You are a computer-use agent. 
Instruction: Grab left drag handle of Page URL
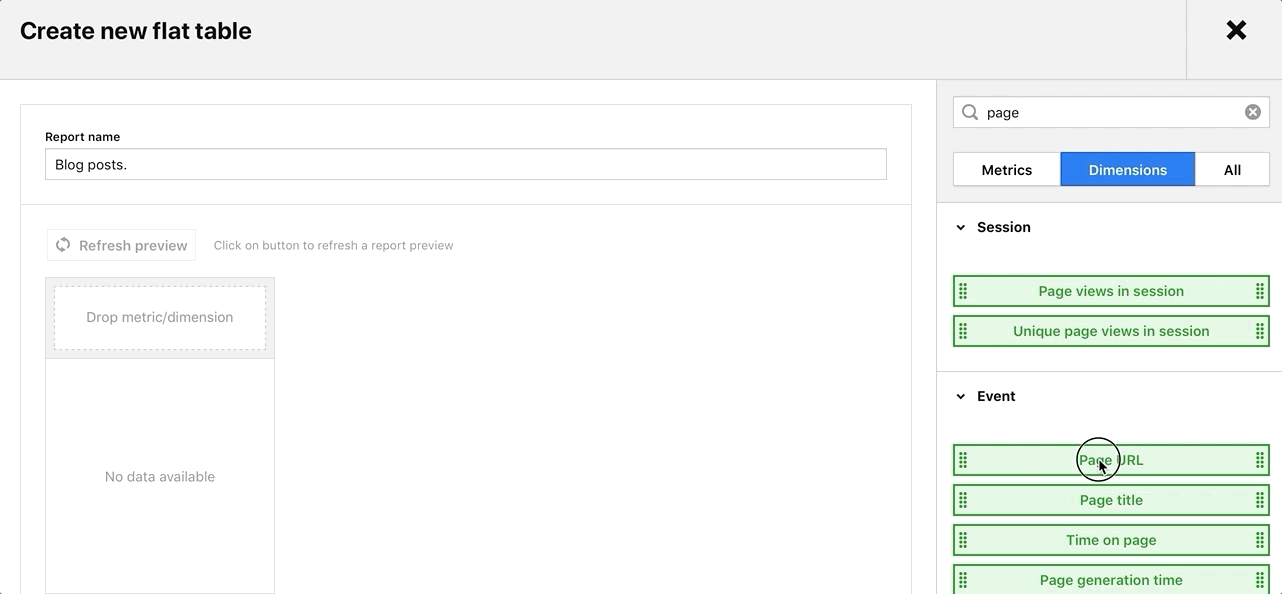coord(963,460)
